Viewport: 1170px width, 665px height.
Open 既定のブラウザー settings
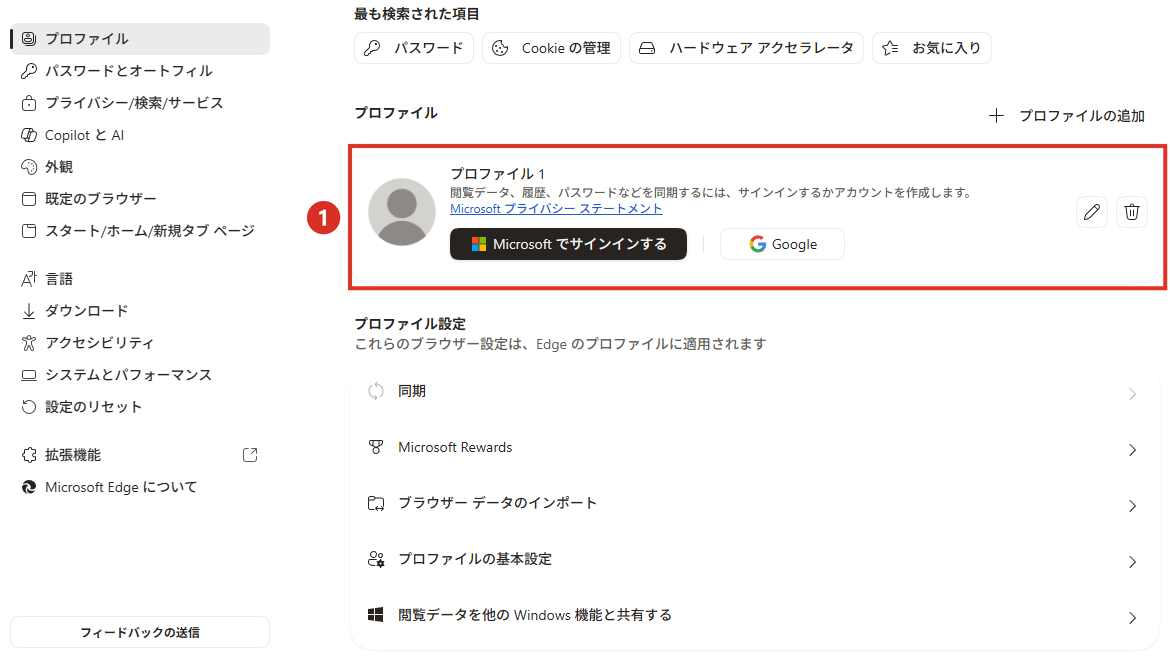tap(140, 199)
